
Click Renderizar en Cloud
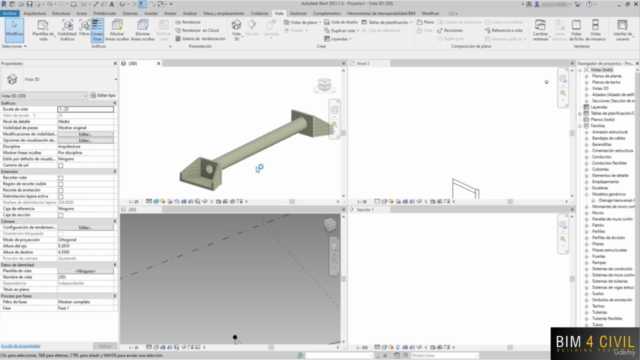click(197, 30)
